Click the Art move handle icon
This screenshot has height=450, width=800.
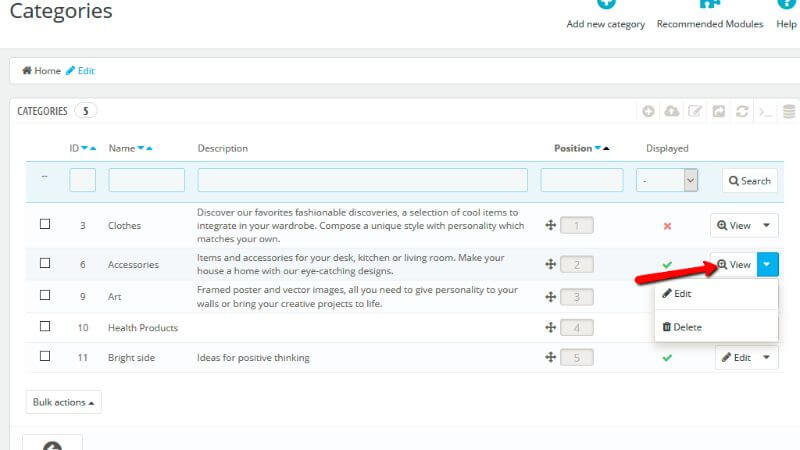coord(551,296)
